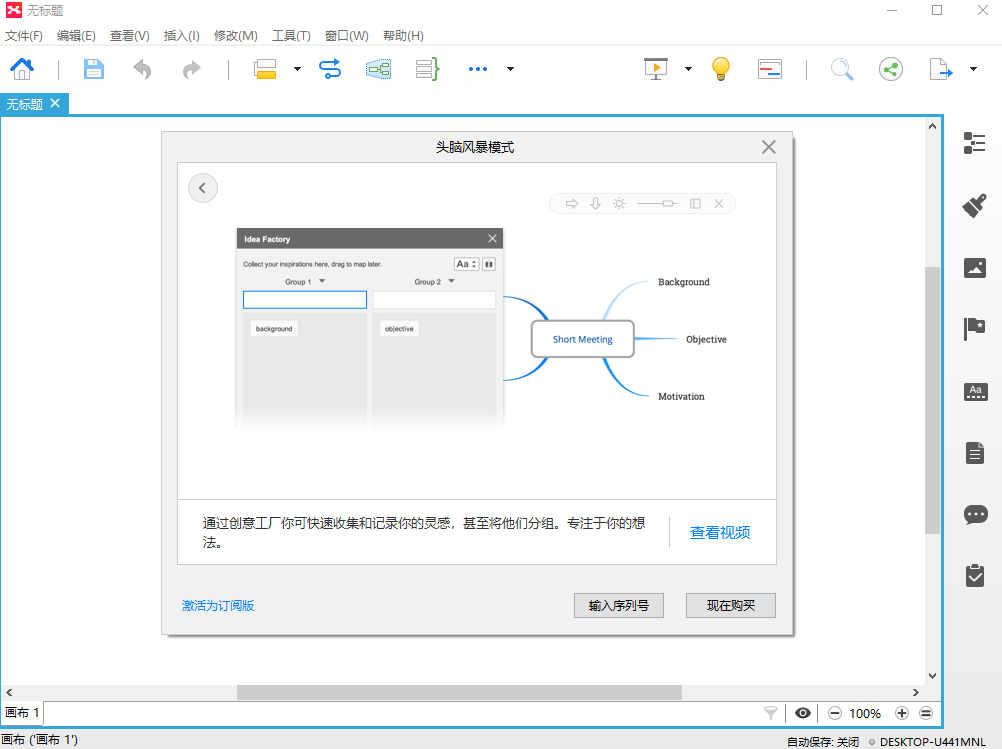This screenshot has width=1002, height=749.
Task: Share the mind map
Action: tap(891, 69)
